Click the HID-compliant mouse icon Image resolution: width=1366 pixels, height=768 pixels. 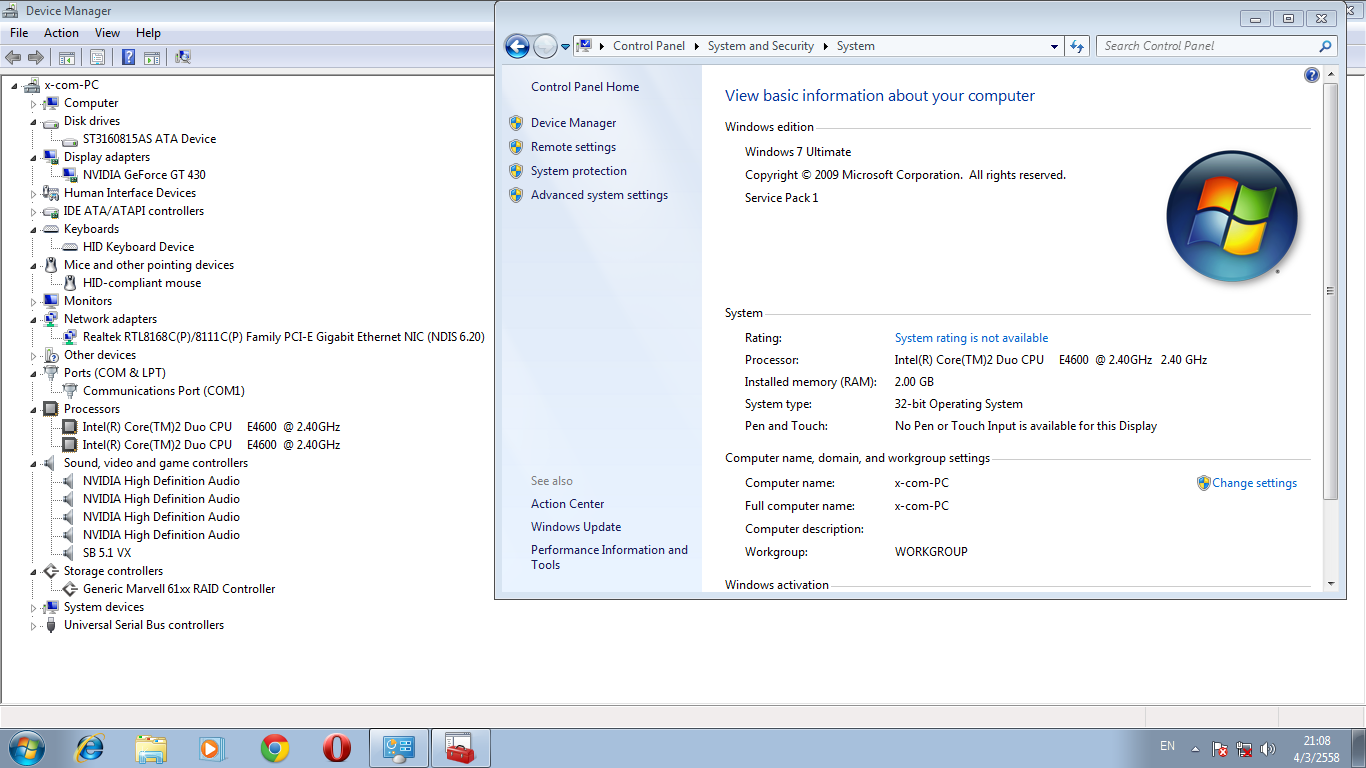pyautogui.click(x=70, y=283)
